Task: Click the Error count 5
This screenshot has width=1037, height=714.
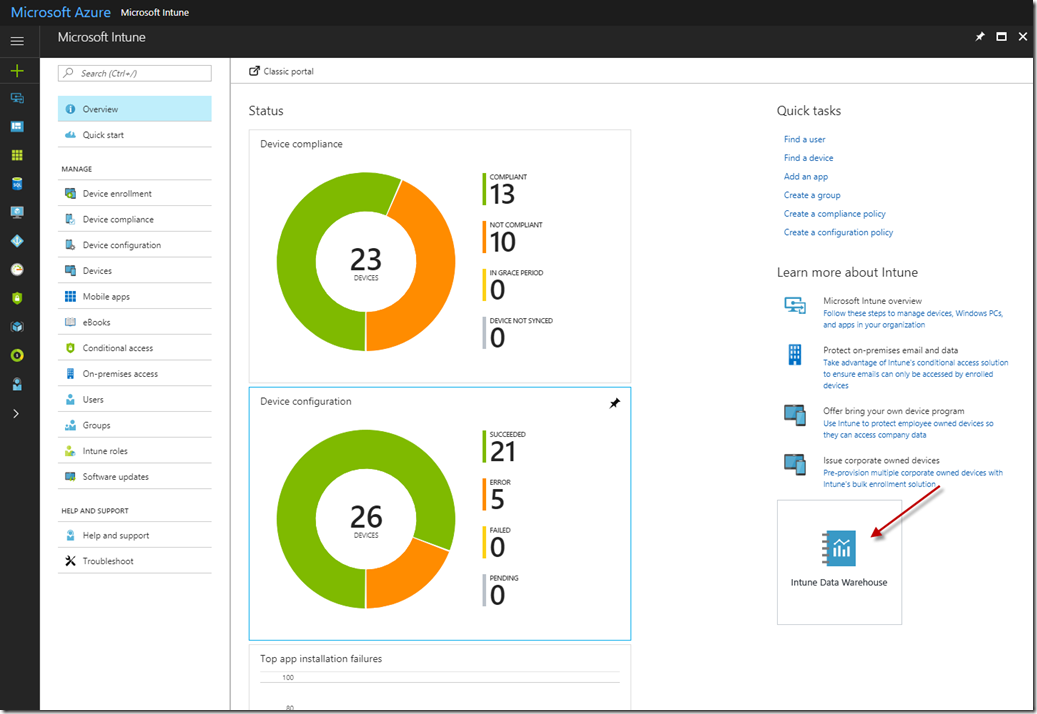Action: coord(497,500)
